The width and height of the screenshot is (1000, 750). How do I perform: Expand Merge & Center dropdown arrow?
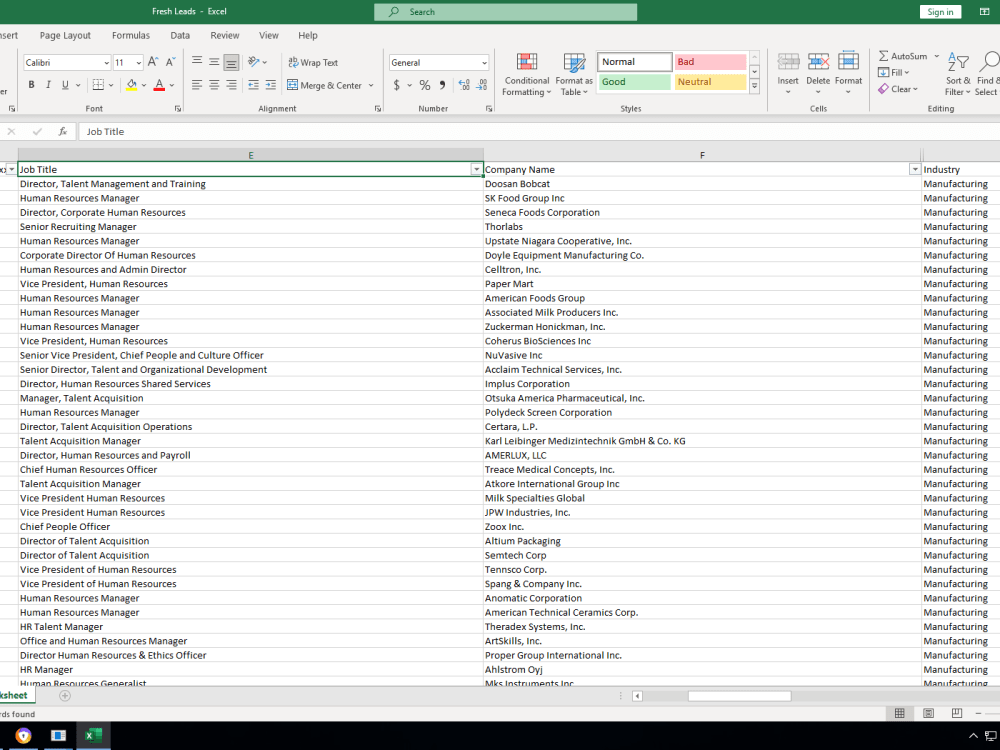[x=371, y=85]
